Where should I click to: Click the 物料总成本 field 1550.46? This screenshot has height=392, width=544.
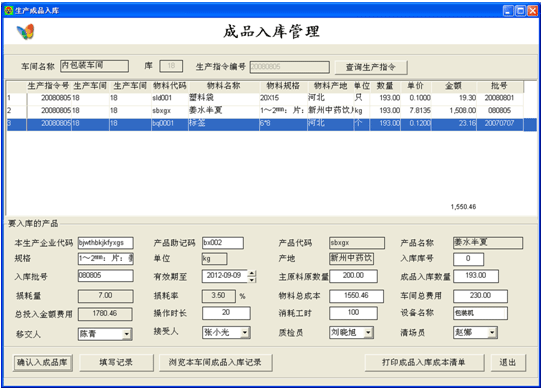[356, 296]
